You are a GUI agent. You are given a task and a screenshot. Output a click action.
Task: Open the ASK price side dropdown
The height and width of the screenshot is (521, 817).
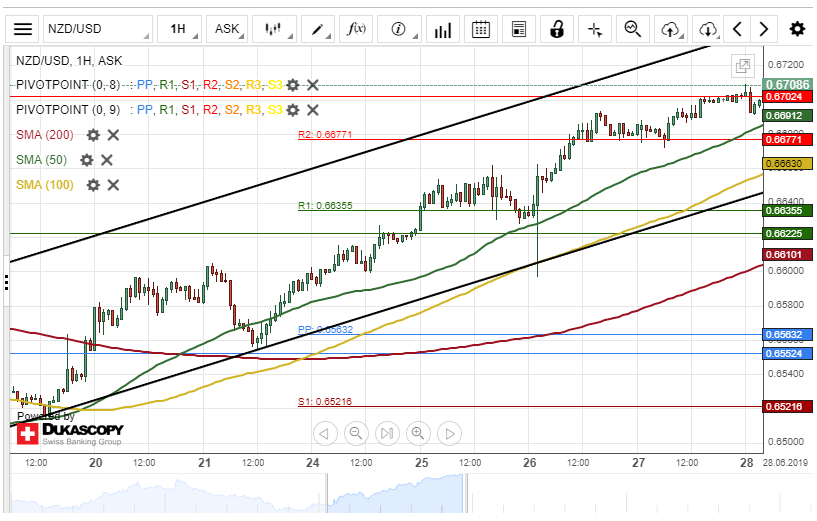(x=229, y=29)
